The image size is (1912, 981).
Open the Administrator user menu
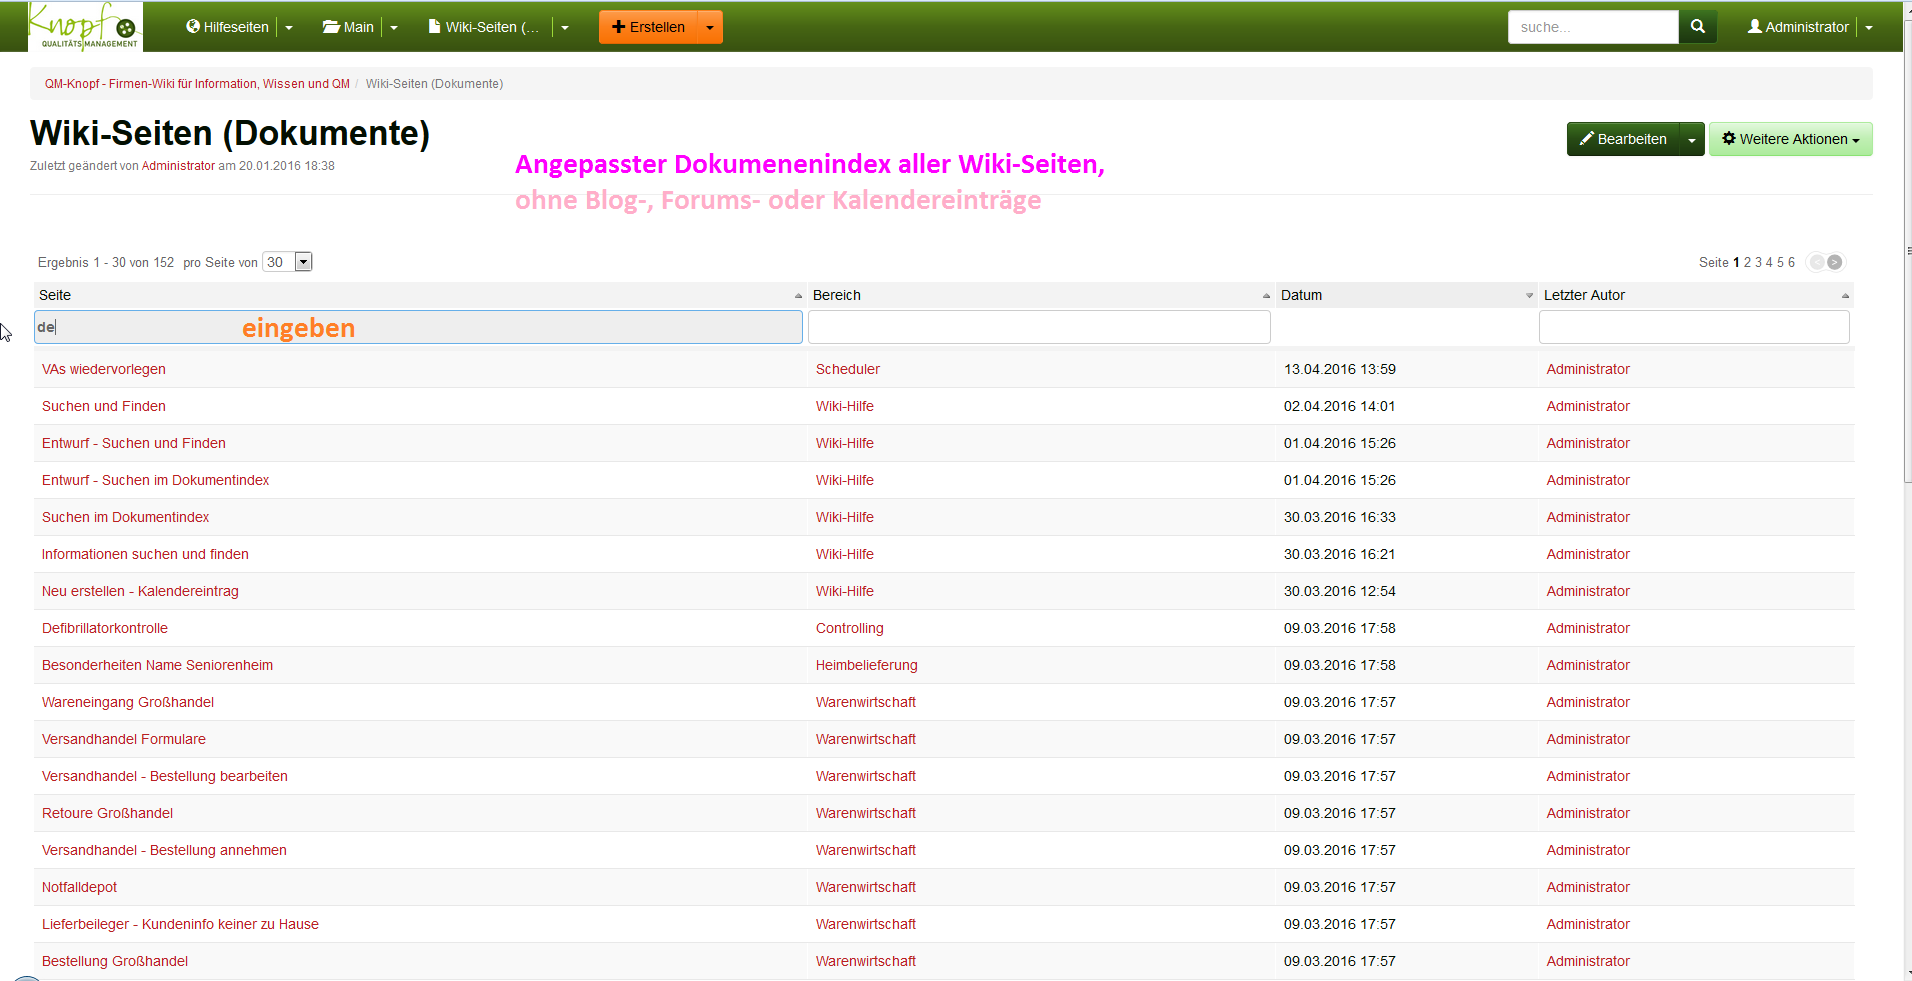point(1798,27)
